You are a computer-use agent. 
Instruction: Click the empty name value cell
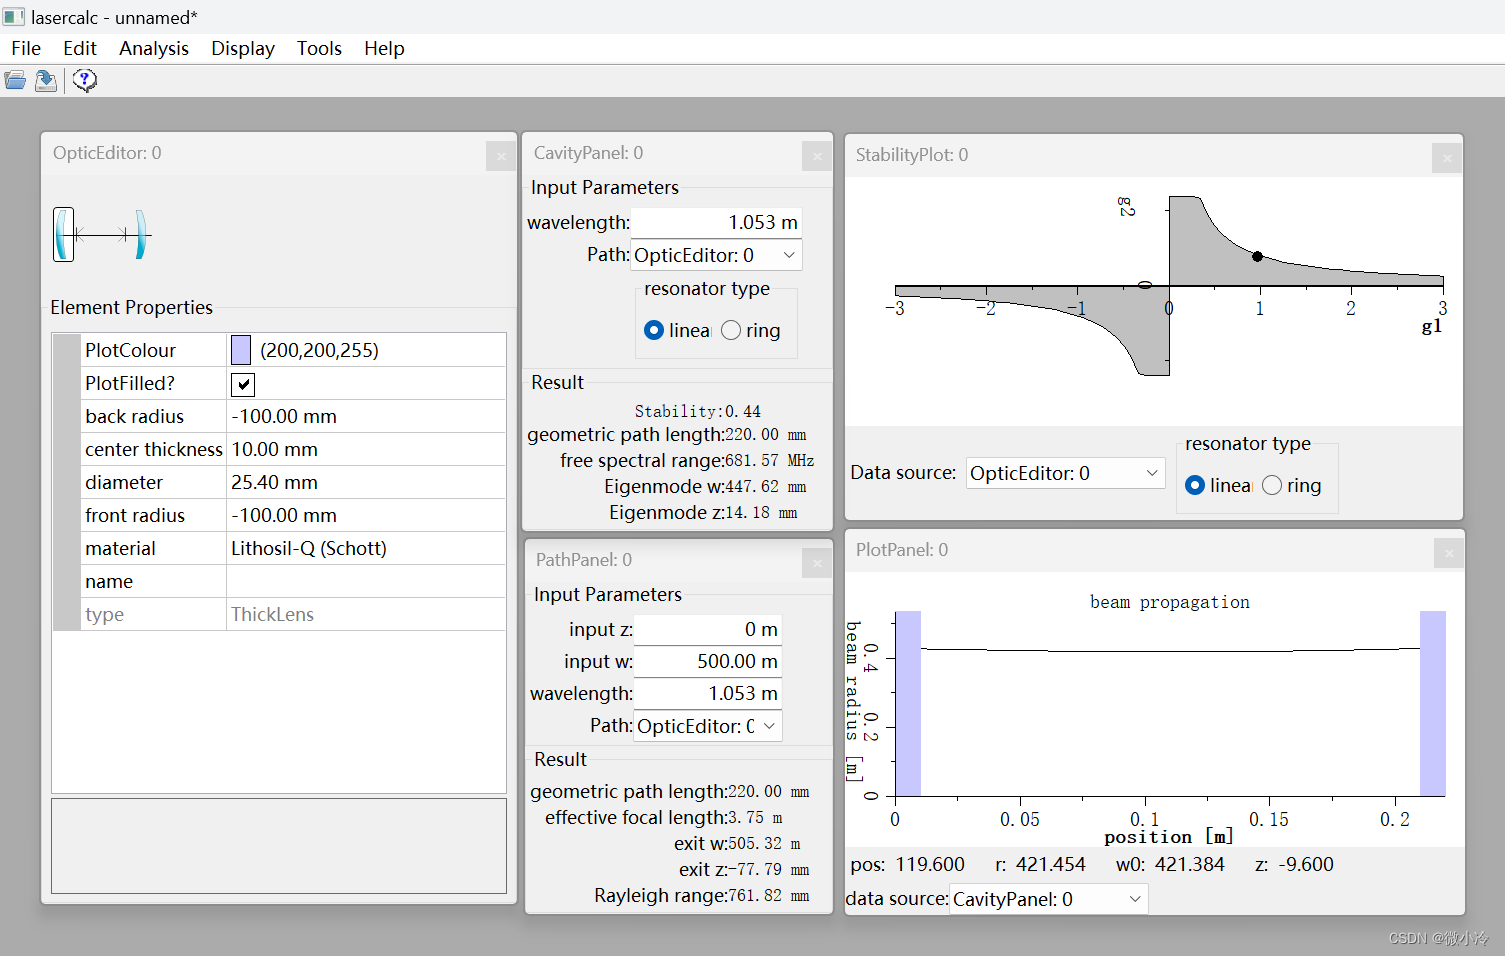pos(366,581)
